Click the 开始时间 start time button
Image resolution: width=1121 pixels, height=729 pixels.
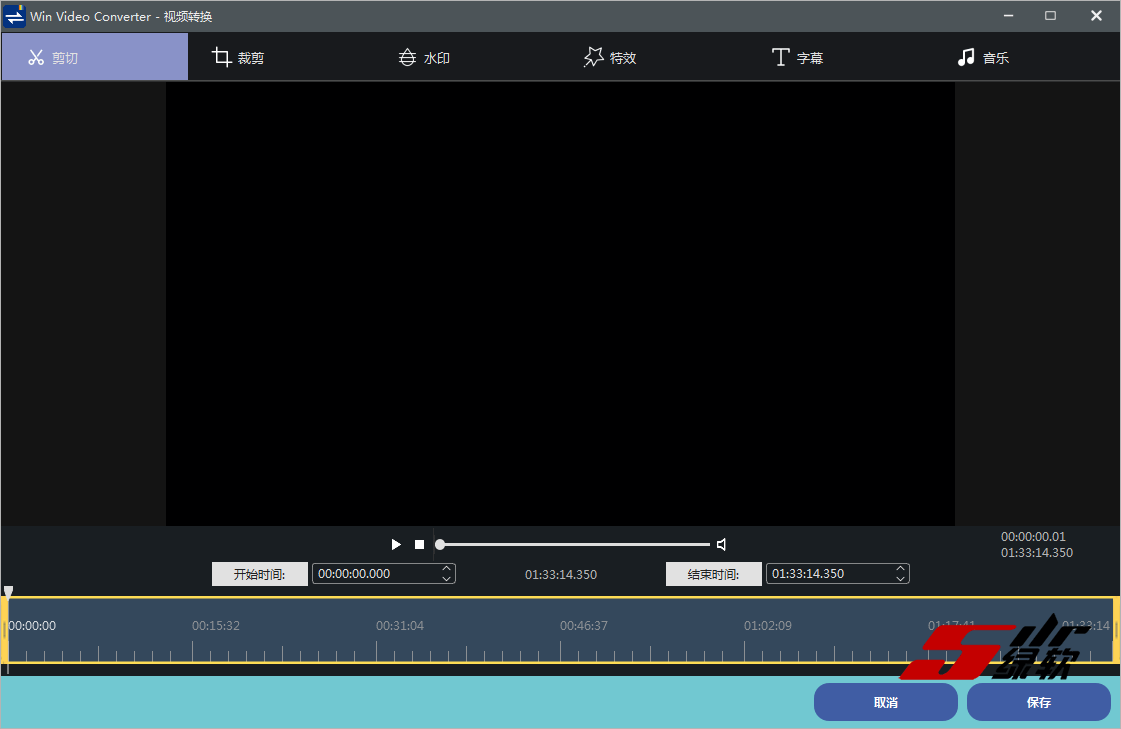259,574
